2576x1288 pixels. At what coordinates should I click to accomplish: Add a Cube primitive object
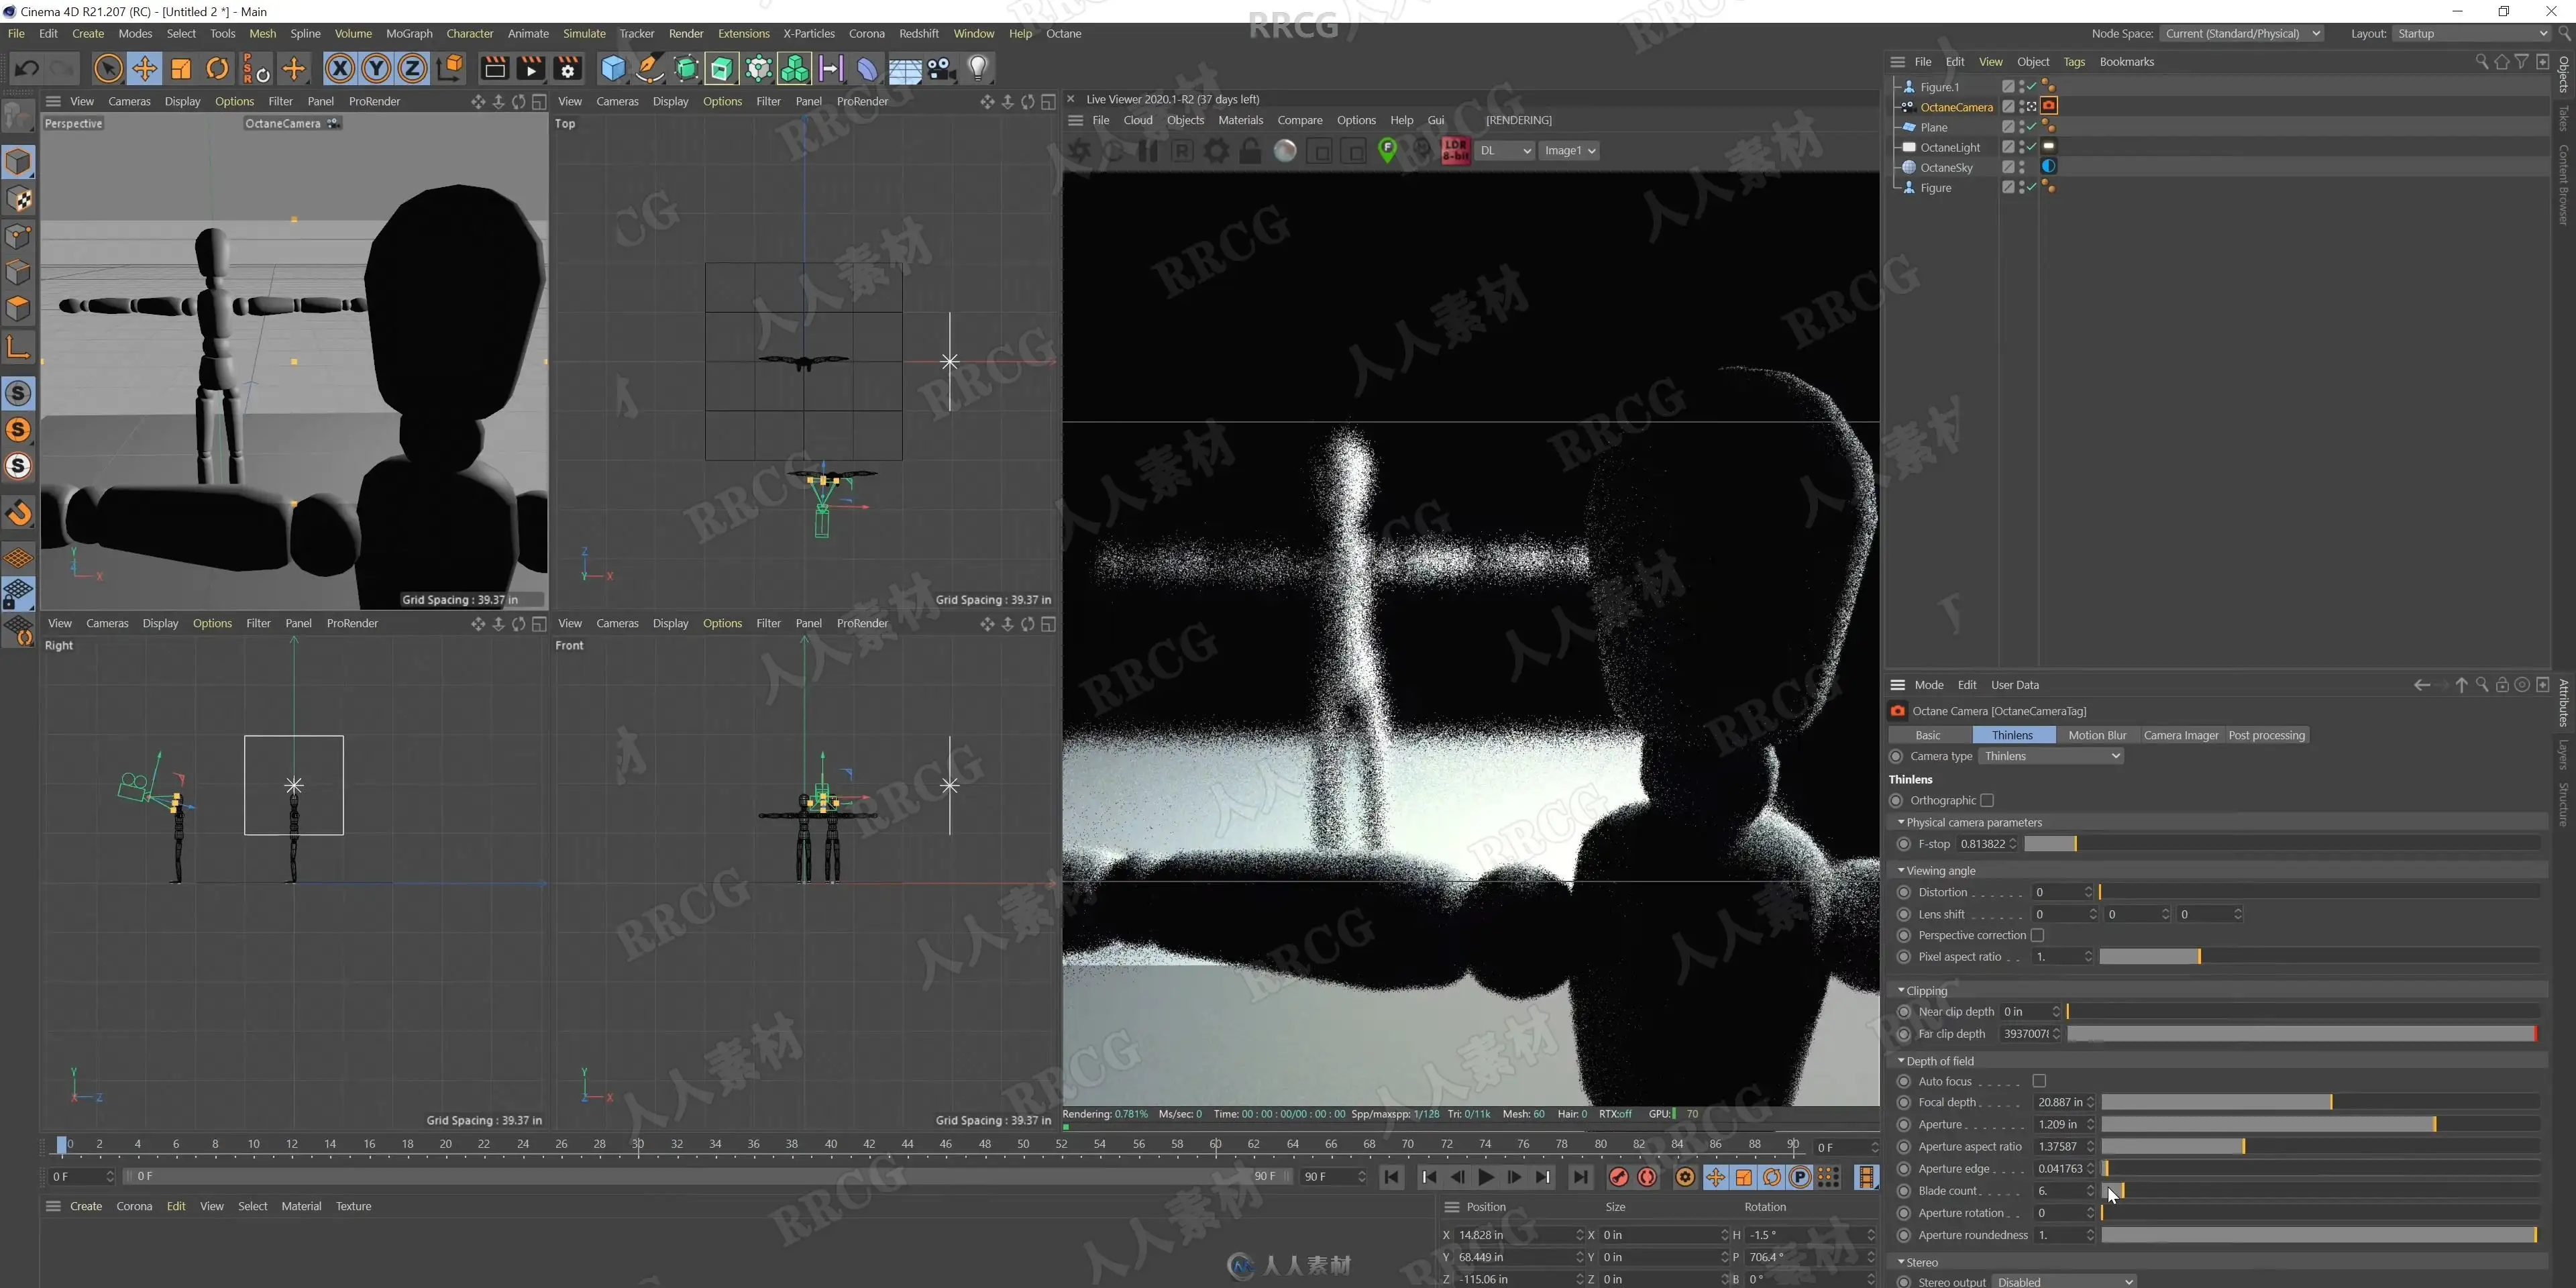pos(613,69)
